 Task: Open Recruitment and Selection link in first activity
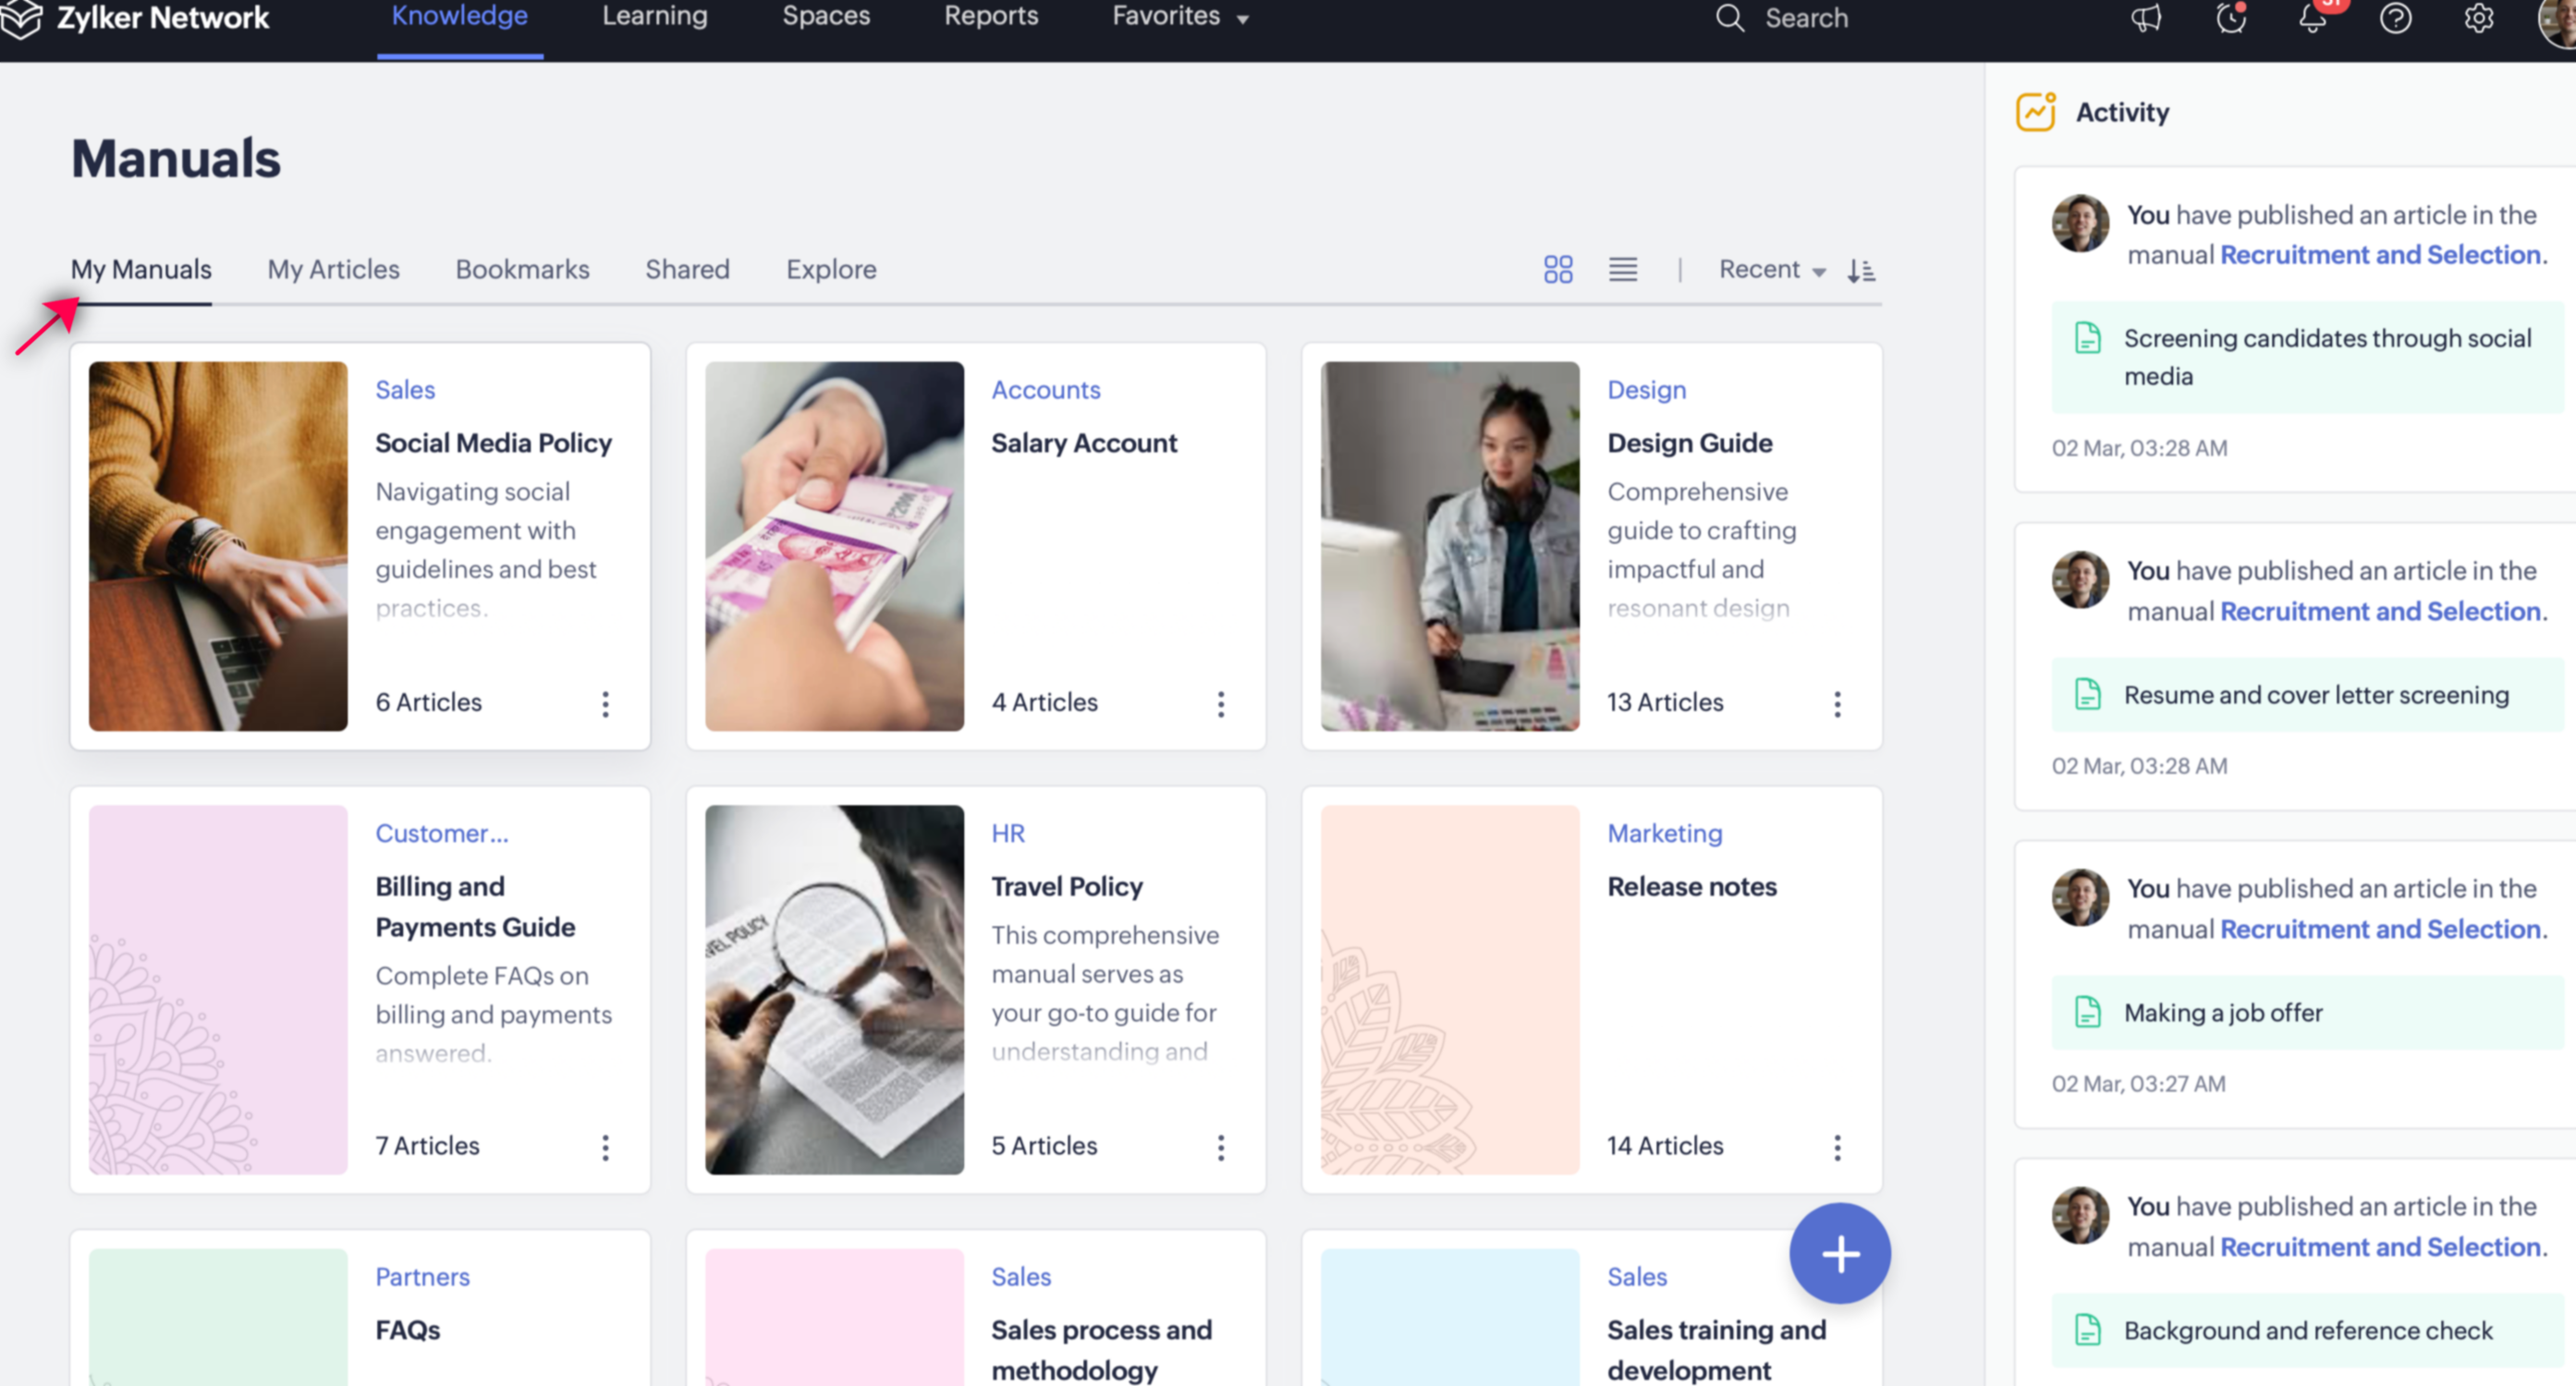click(x=2380, y=254)
